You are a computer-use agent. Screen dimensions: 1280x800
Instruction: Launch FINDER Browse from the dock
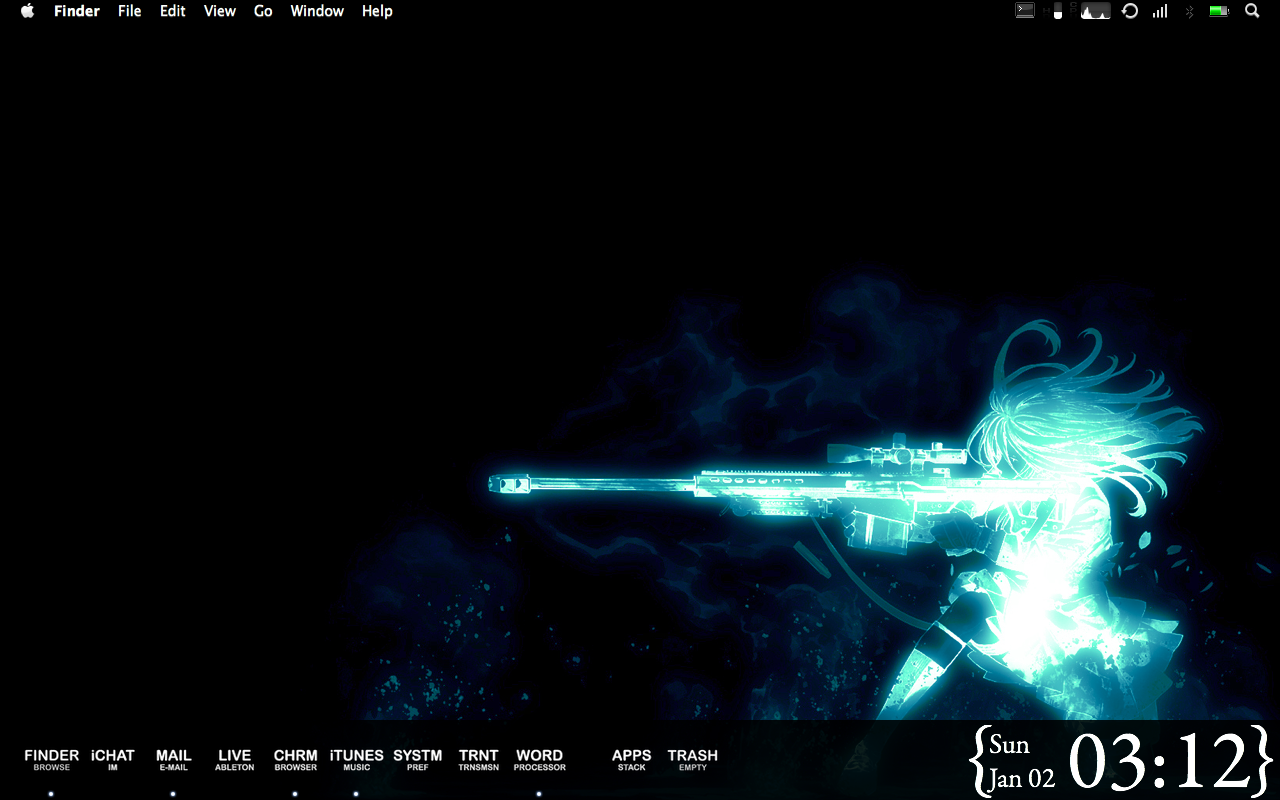pyautogui.click(x=52, y=760)
